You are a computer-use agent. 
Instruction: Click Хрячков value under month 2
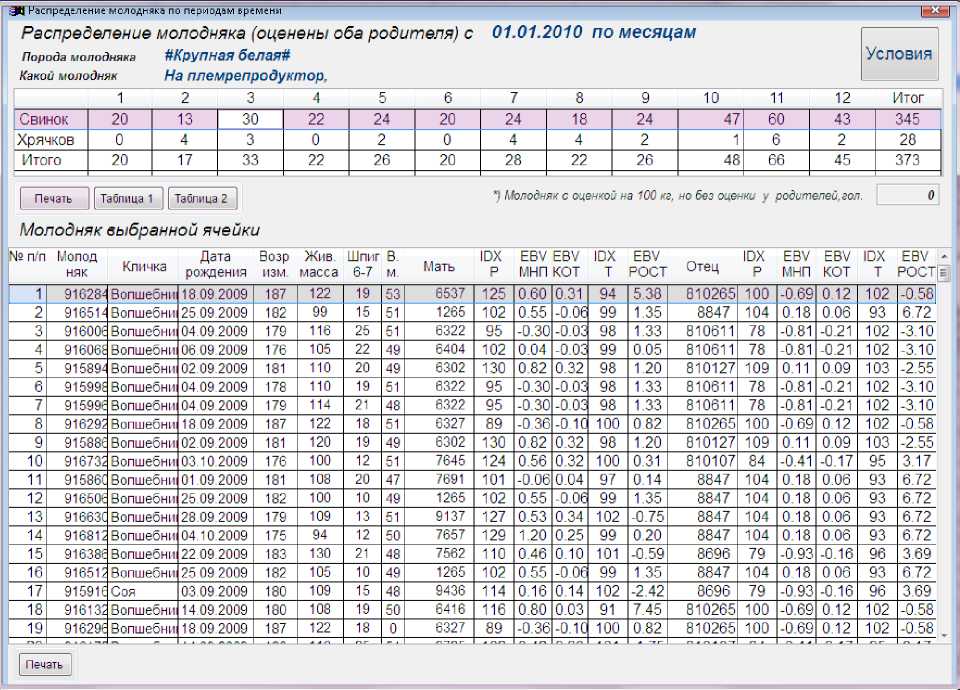185,140
